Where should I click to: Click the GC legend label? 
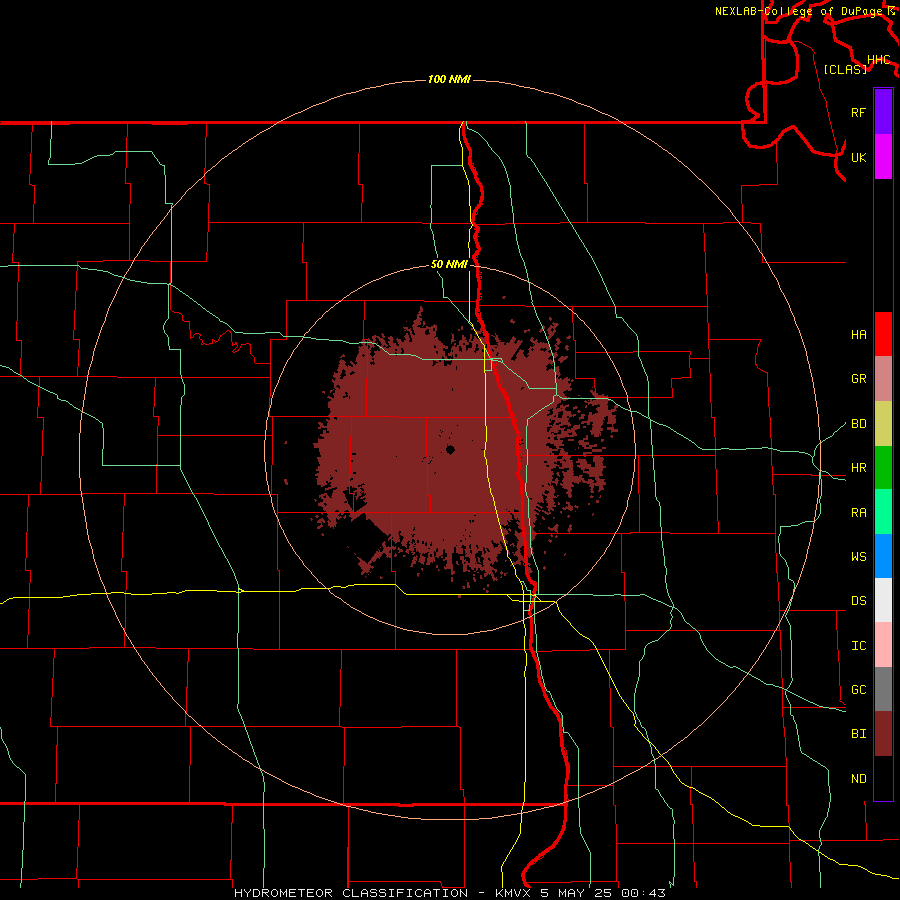(858, 690)
